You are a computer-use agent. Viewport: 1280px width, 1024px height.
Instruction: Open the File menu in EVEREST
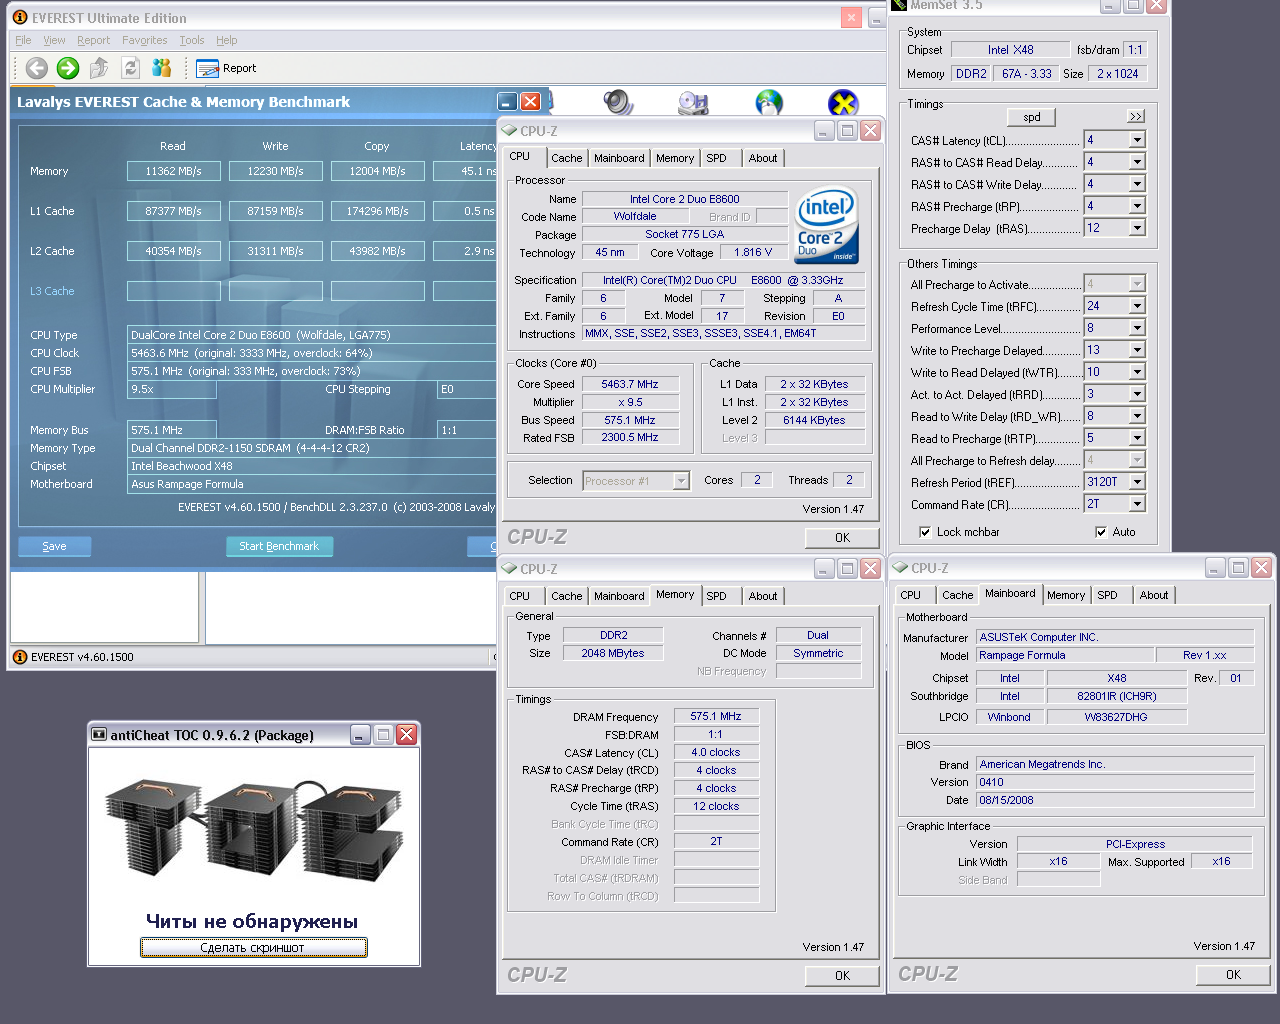click(x=23, y=40)
